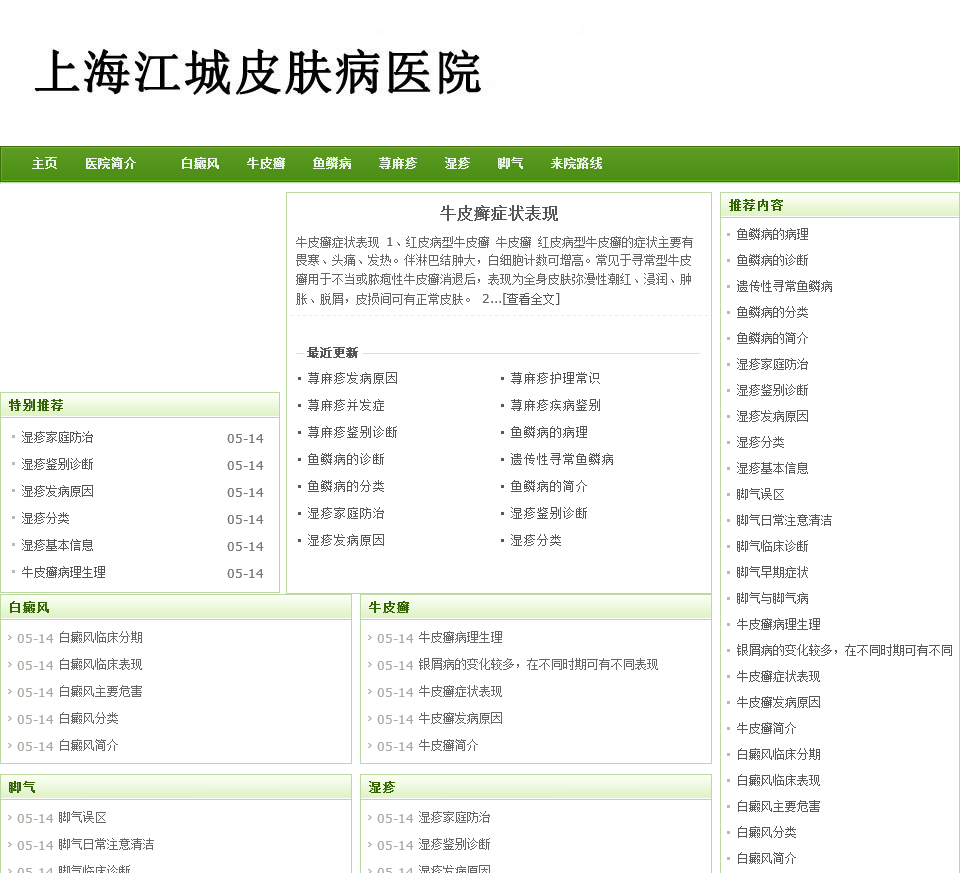Open 鱼鳞病的病理 in 最近更新 list

(x=549, y=432)
